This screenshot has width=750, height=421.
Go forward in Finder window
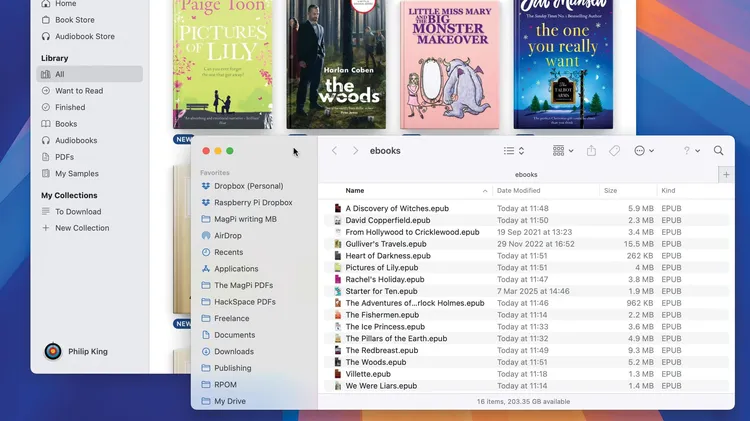(355, 151)
